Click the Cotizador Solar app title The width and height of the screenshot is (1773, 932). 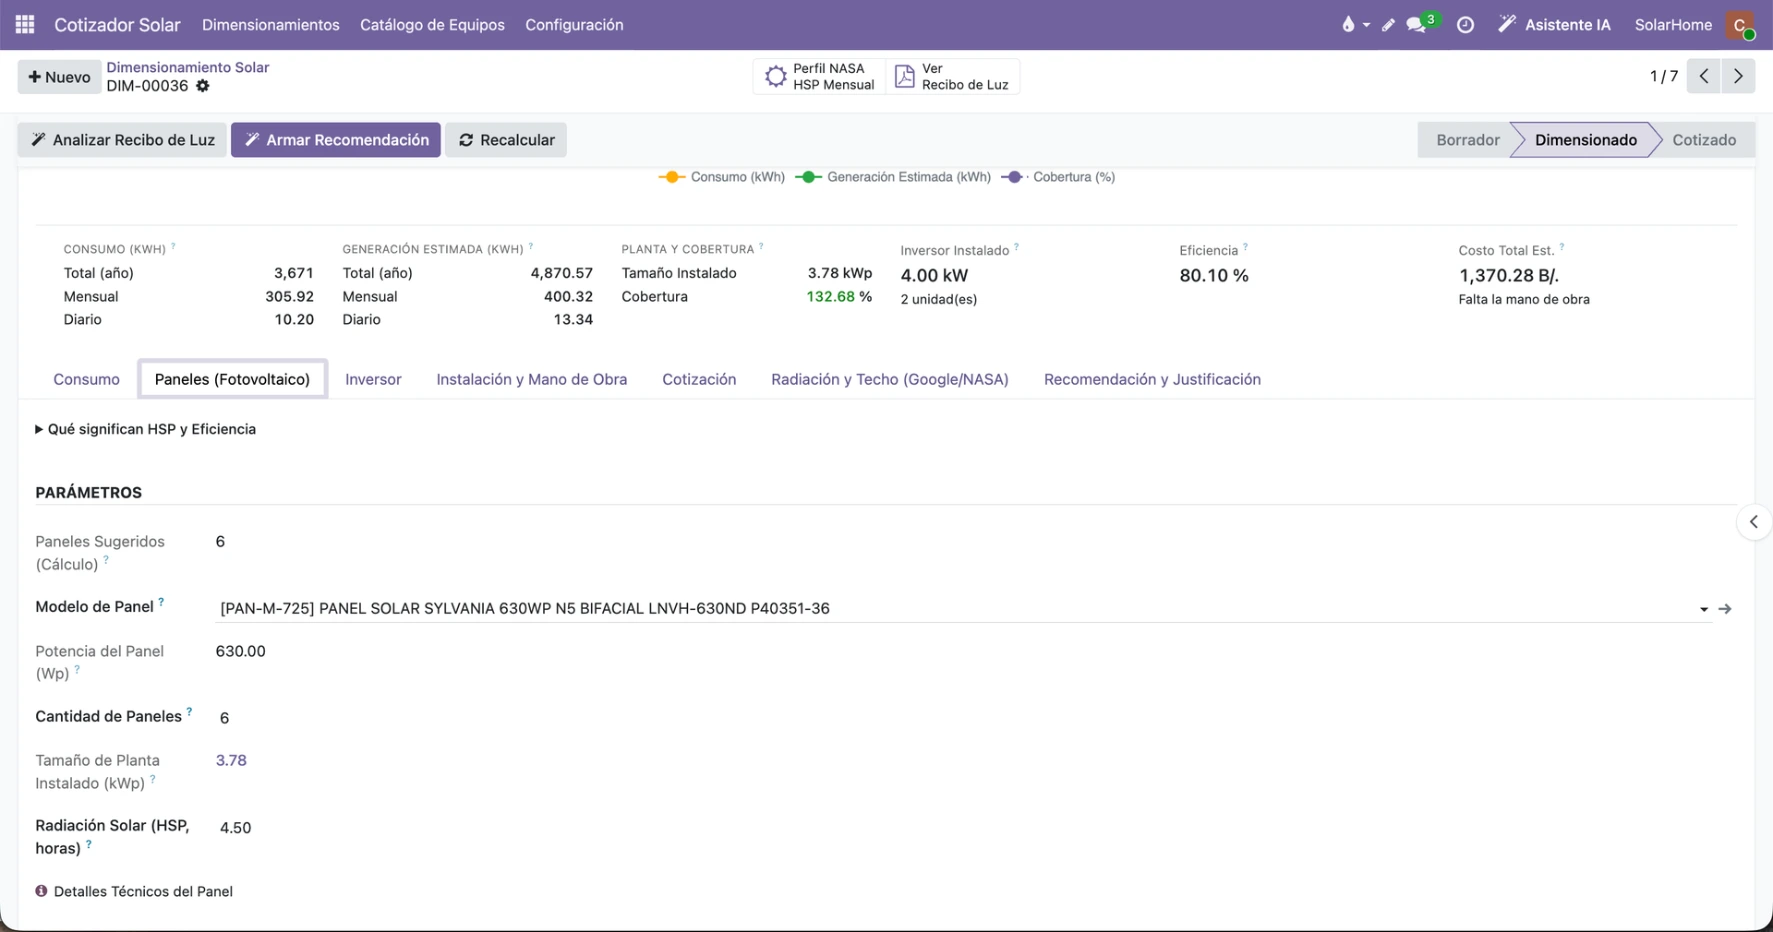117,25
